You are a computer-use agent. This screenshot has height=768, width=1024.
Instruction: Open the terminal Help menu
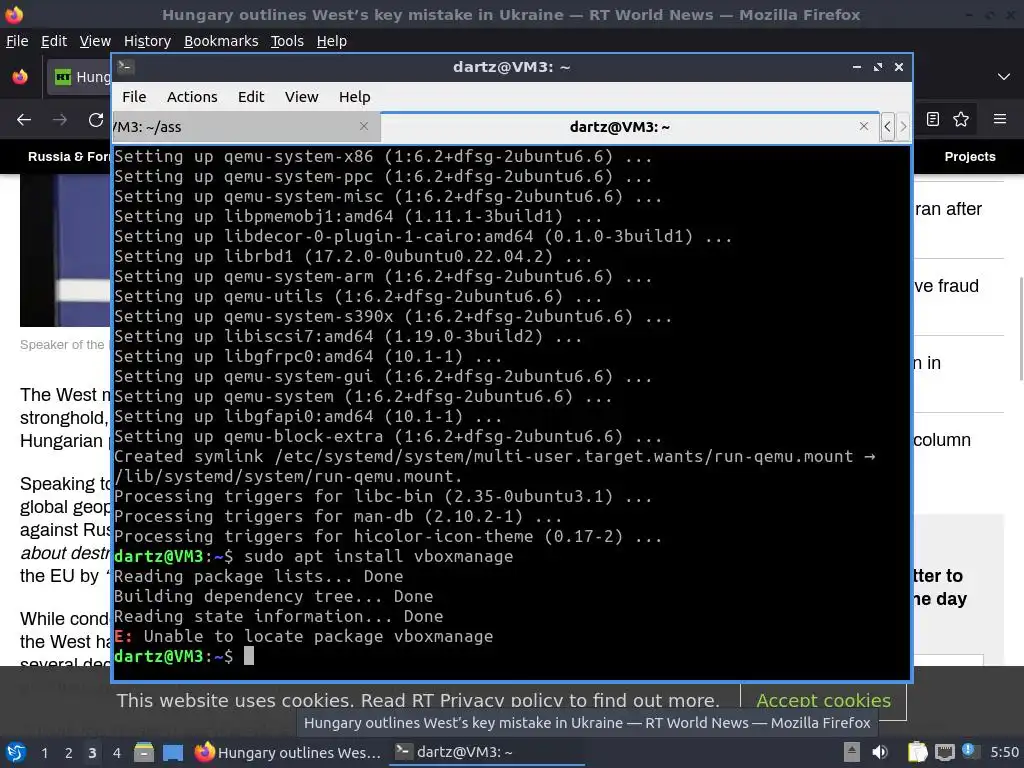click(x=354, y=97)
